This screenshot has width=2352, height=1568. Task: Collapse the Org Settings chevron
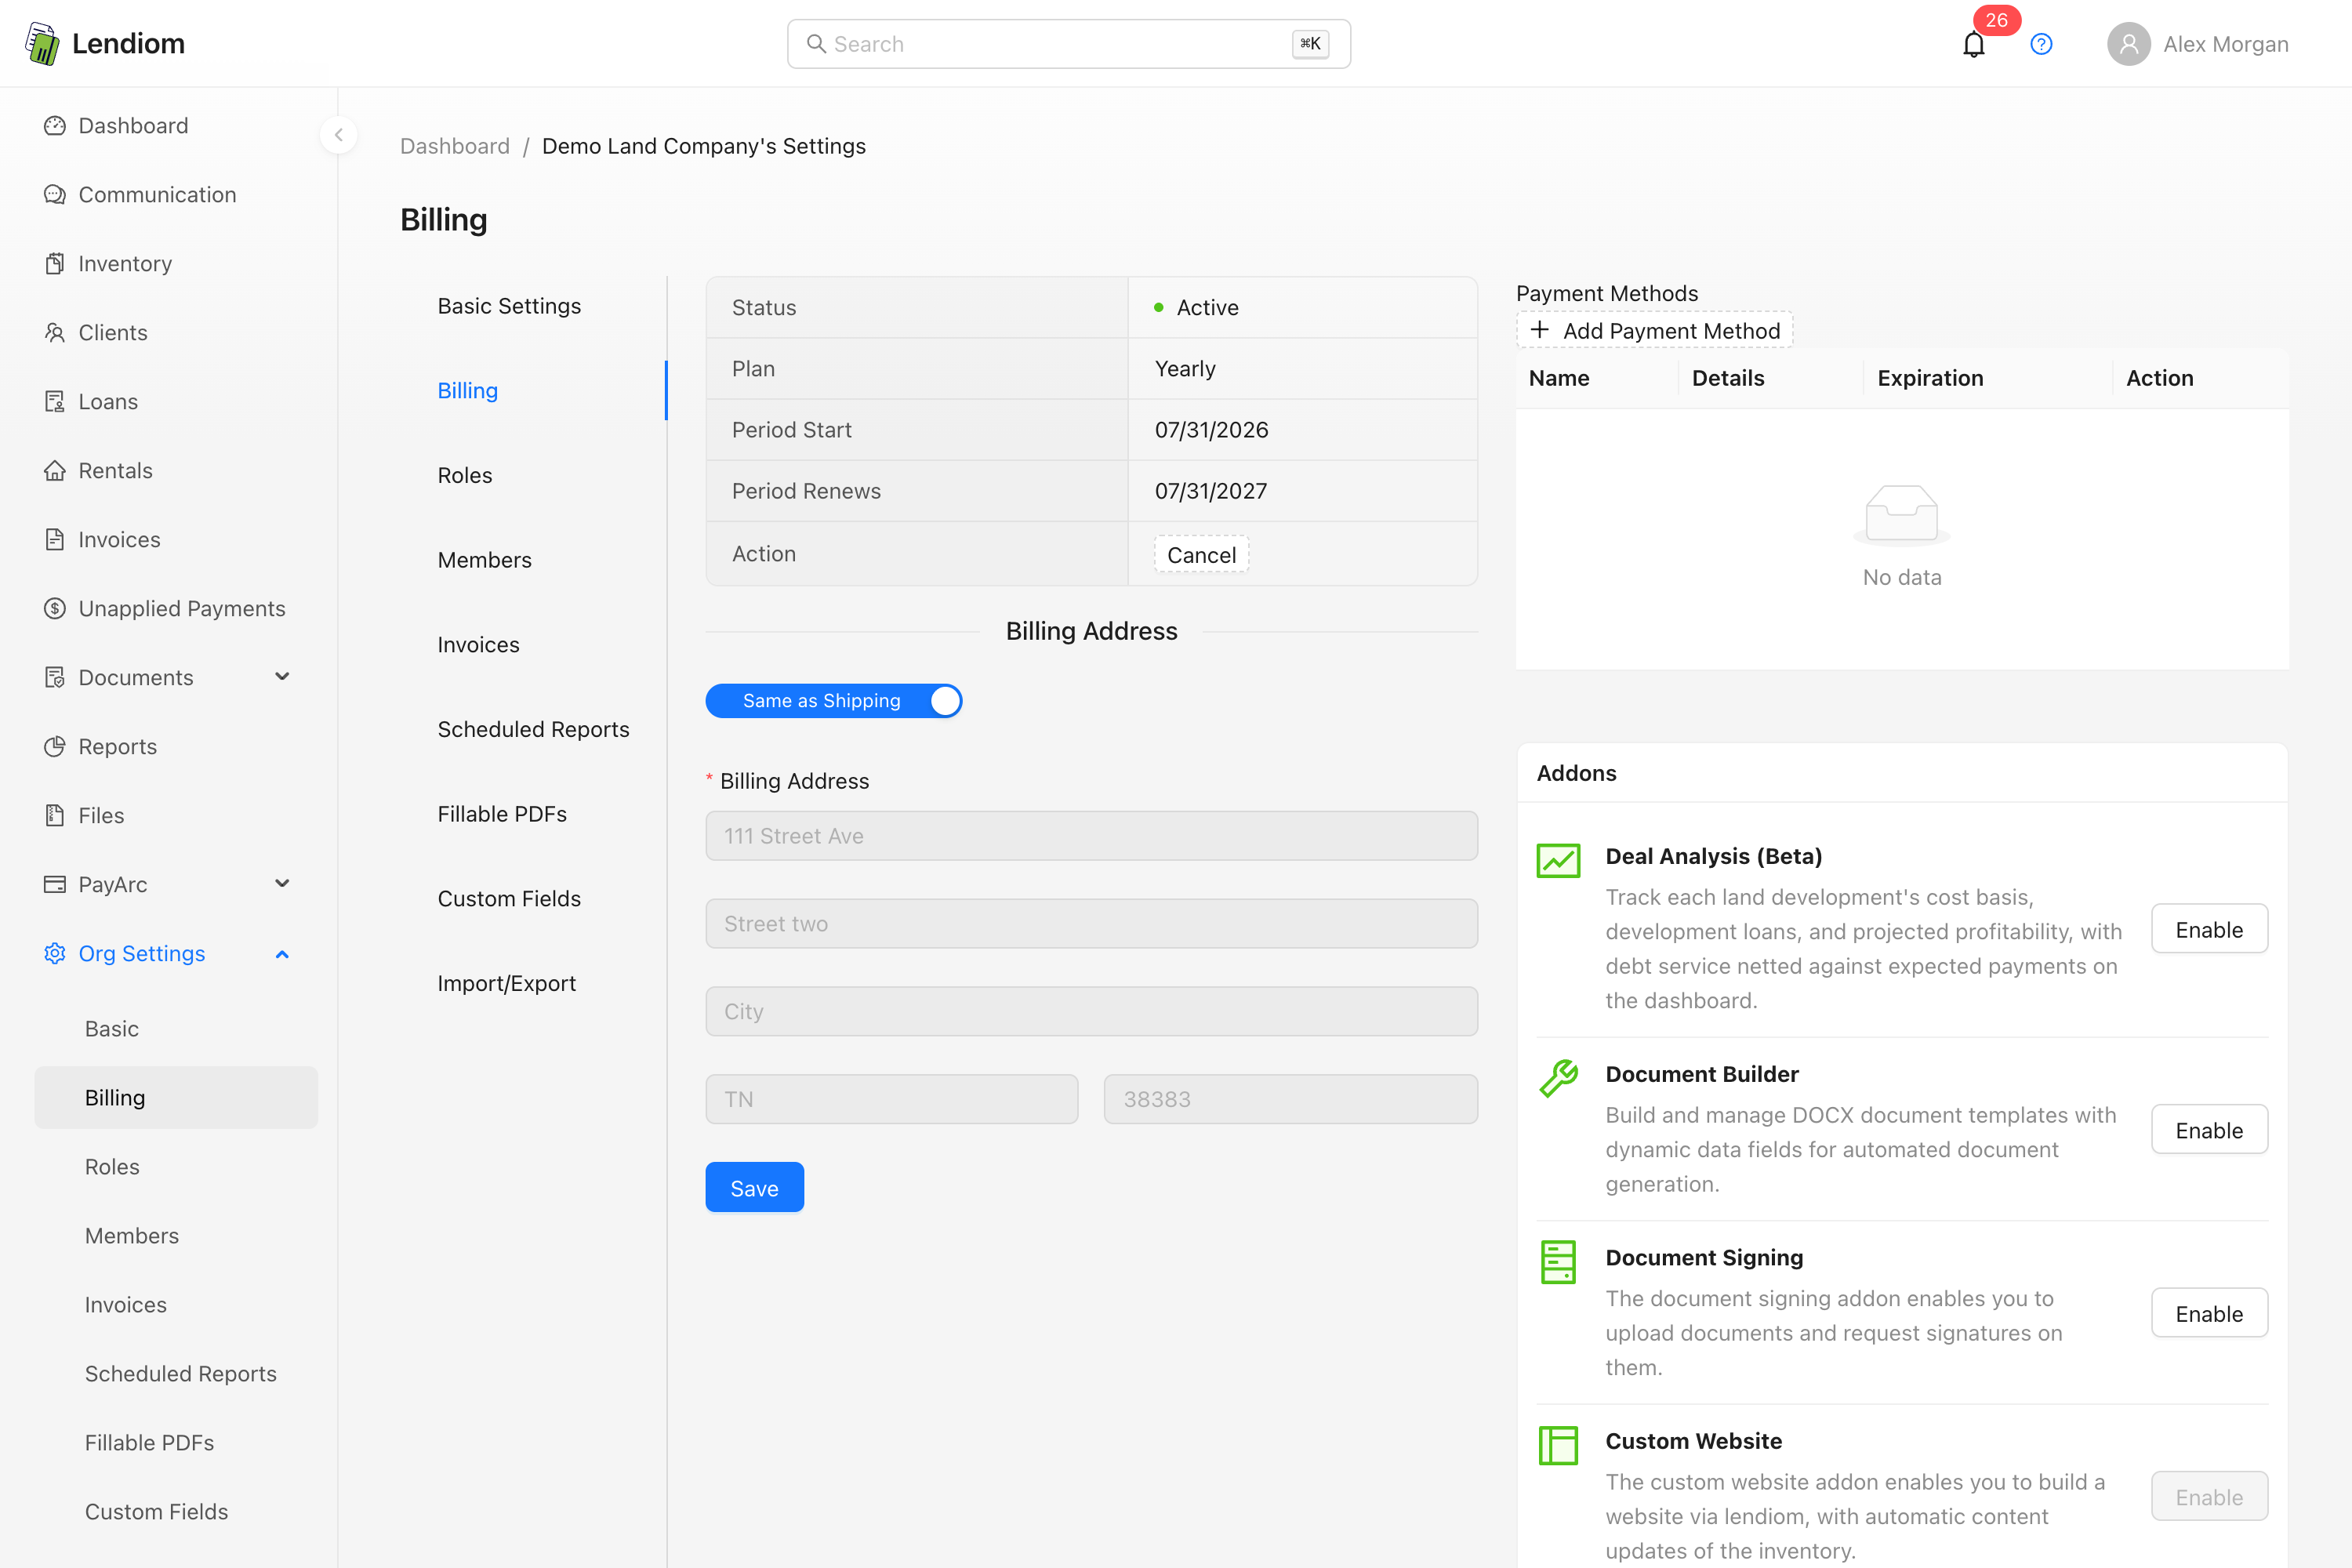click(x=282, y=954)
